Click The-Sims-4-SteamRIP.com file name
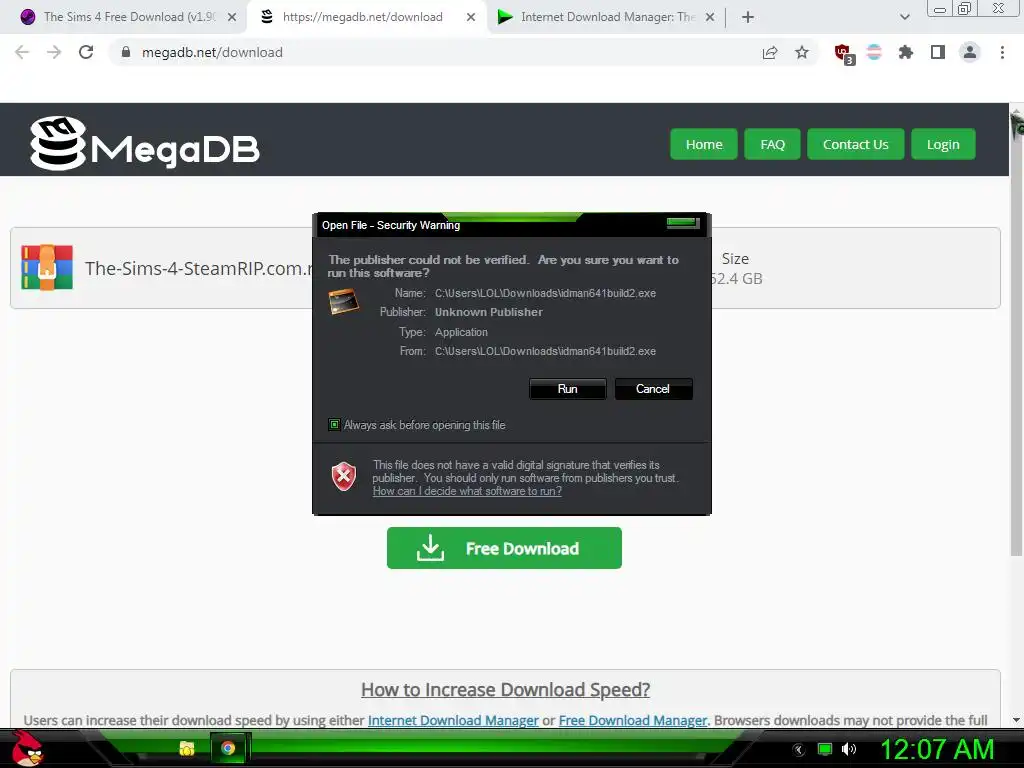Image resolution: width=1024 pixels, height=768 pixels. 199,268
